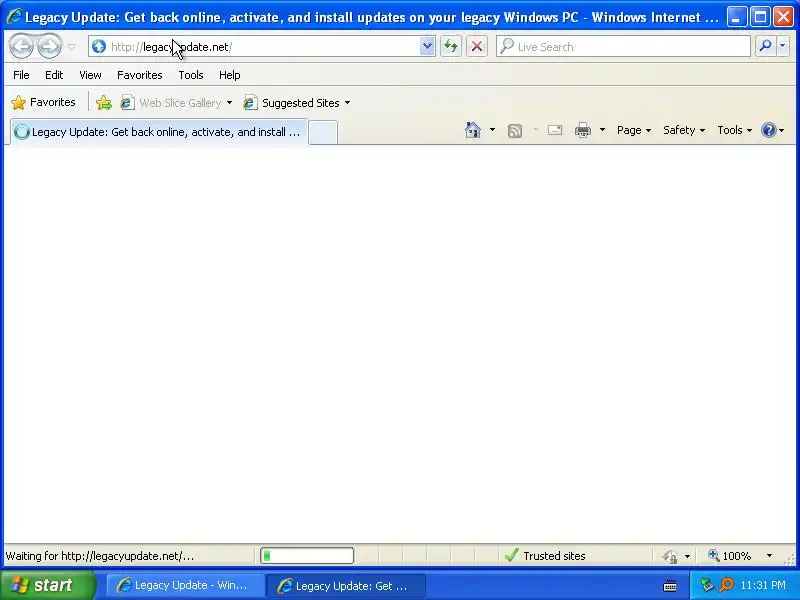The width and height of the screenshot is (800, 600).
Task: Open the Safety command bar menu
Action: tap(684, 130)
